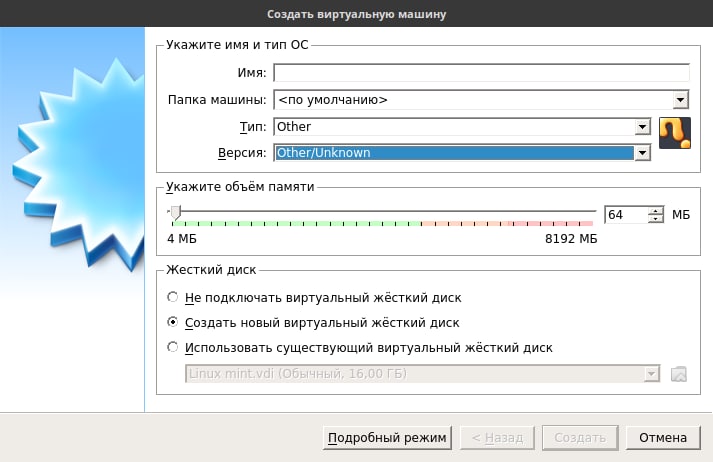Open the Linux mint.vdi disk dropdown
The image size is (713, 462).
[x=422, y=374]
